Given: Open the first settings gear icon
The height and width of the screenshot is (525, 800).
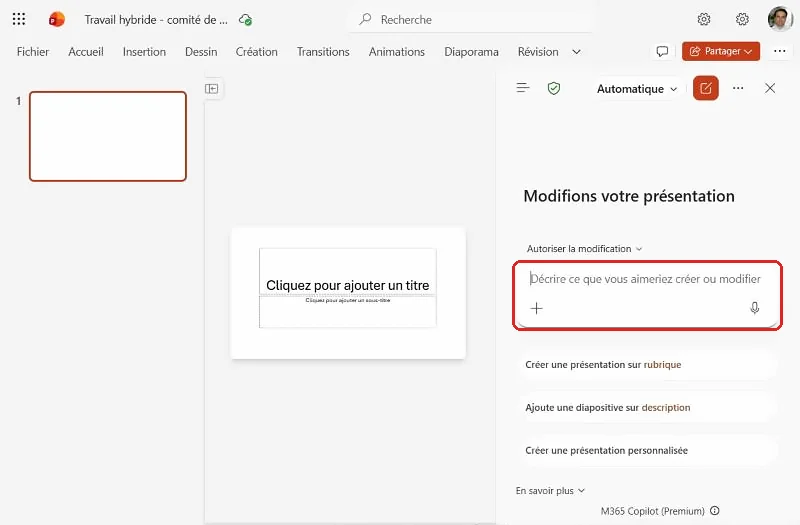Looking at the screenshot, I should [704, 19].
